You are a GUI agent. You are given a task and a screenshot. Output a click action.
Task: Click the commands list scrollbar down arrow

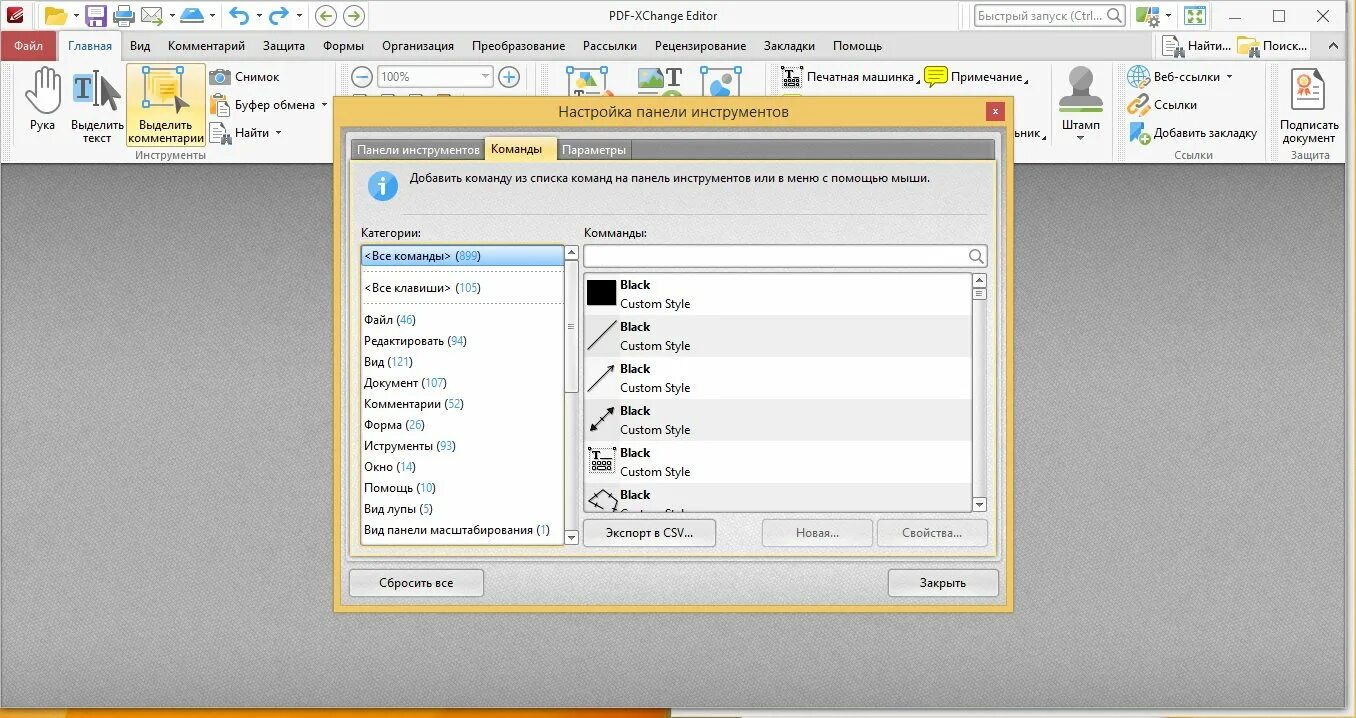[x=979, y=505]
